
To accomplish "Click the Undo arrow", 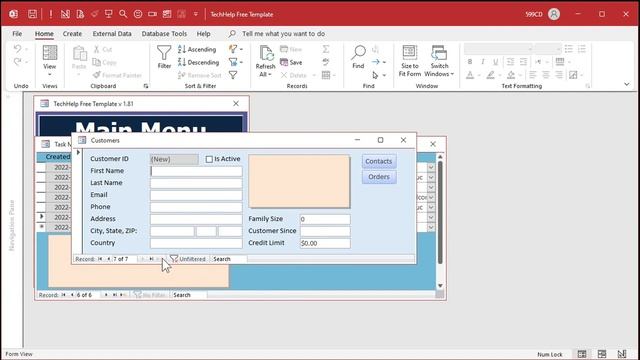I will (17, 49).
